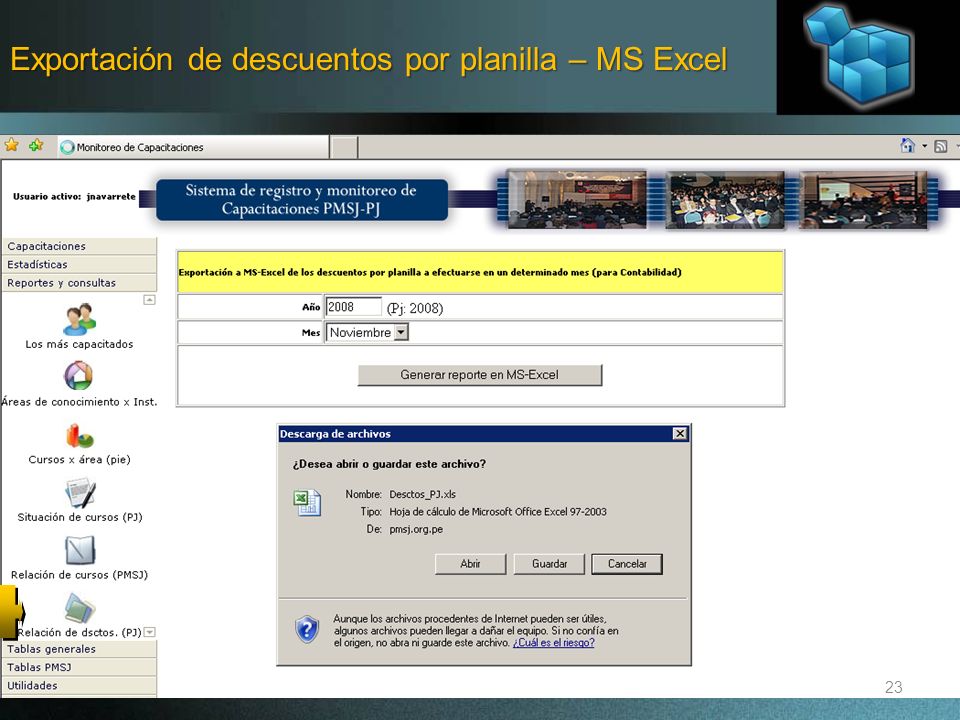Click the Usuario activo: jnavarrete text

pos(74,197)
